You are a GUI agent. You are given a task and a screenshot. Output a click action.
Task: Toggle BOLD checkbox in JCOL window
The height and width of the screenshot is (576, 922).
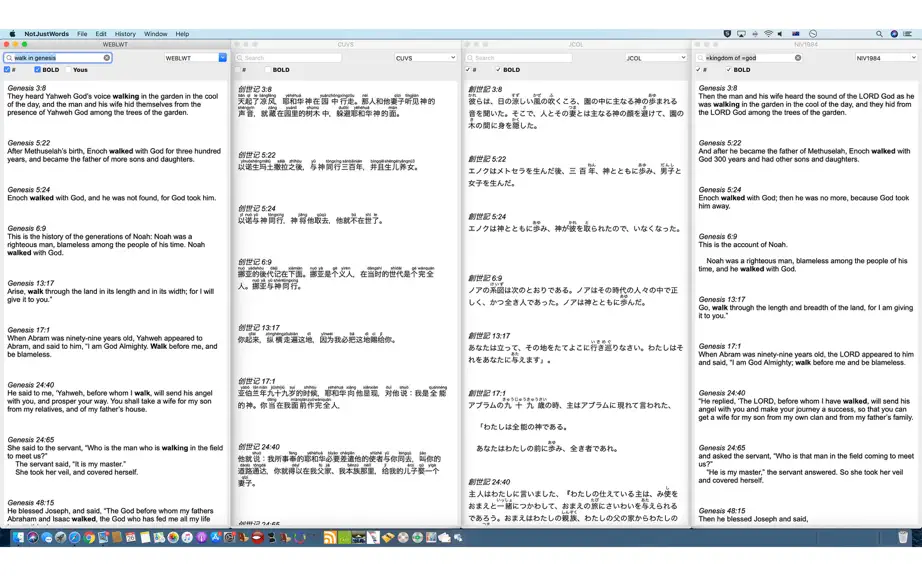coord(498,69)
